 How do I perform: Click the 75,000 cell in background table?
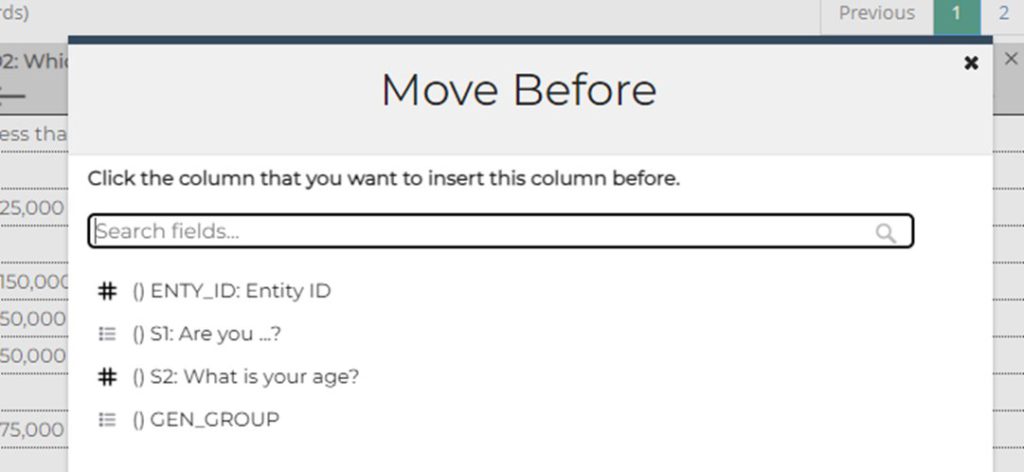(x=32, y=429)
